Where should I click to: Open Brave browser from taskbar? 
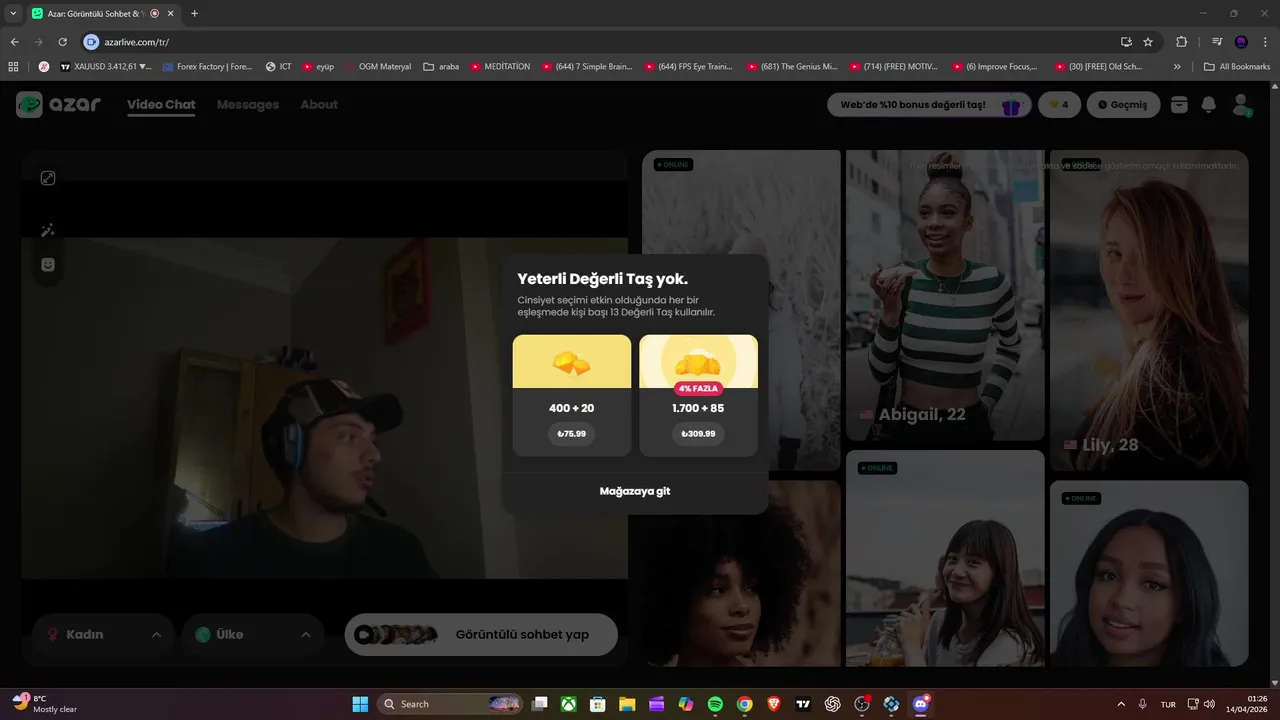774,704
